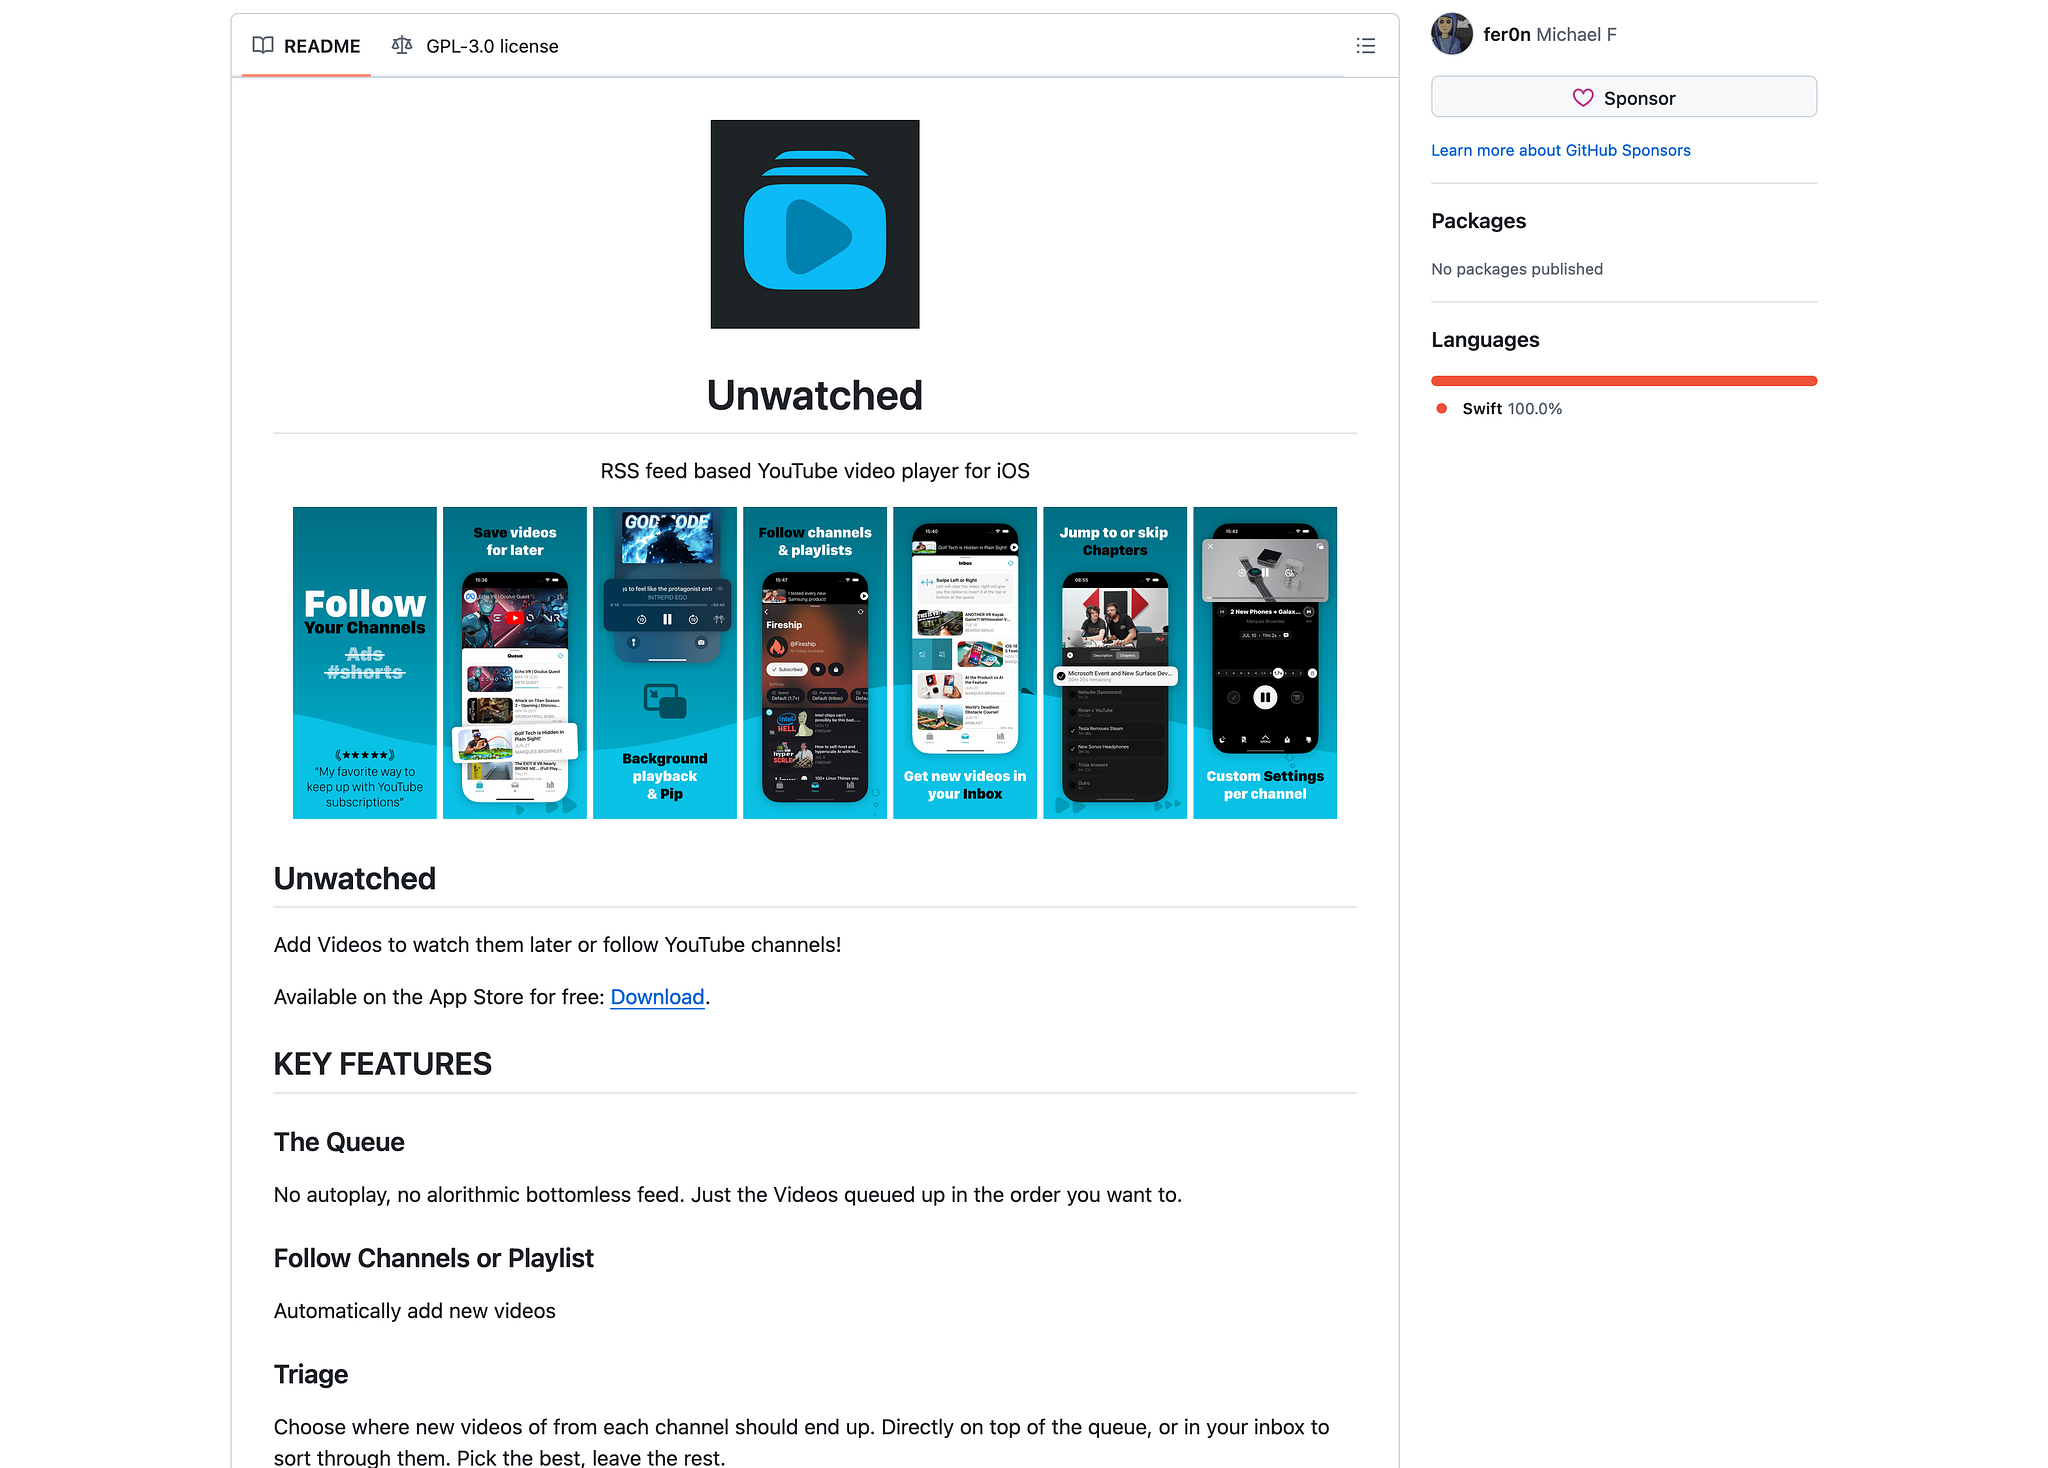Viewport: 2048px width, 1468px height.
Task: Open the Packages heading link
Action: tap(1478, 221)
